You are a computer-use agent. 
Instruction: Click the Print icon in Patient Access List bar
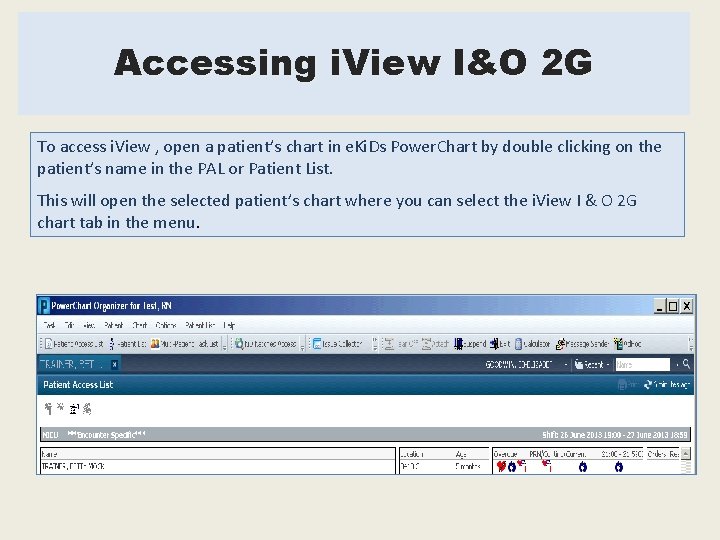pyautogui.click(x=627, y=384)
